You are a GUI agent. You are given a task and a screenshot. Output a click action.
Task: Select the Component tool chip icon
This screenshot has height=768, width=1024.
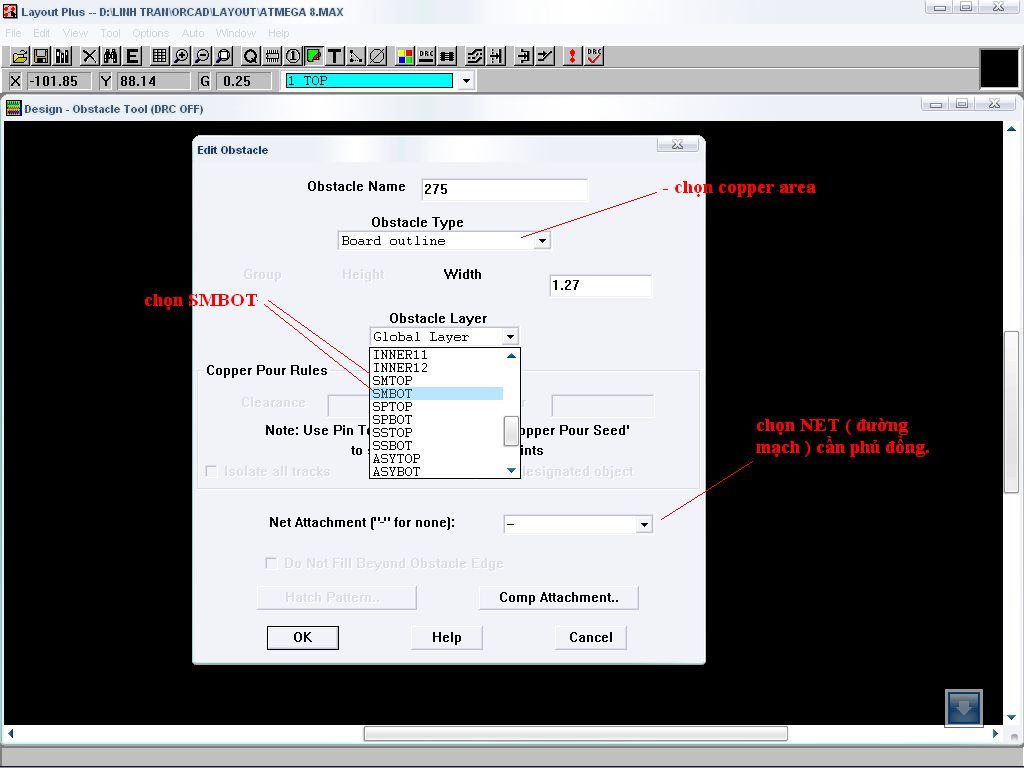point(272,57)
